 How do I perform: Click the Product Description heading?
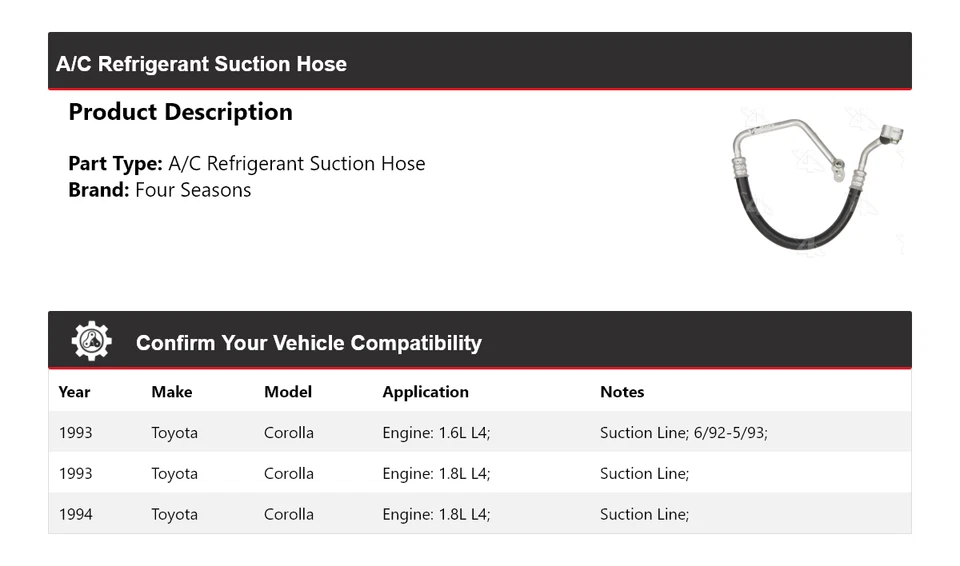pyautogui.click(x=180, y=112)
